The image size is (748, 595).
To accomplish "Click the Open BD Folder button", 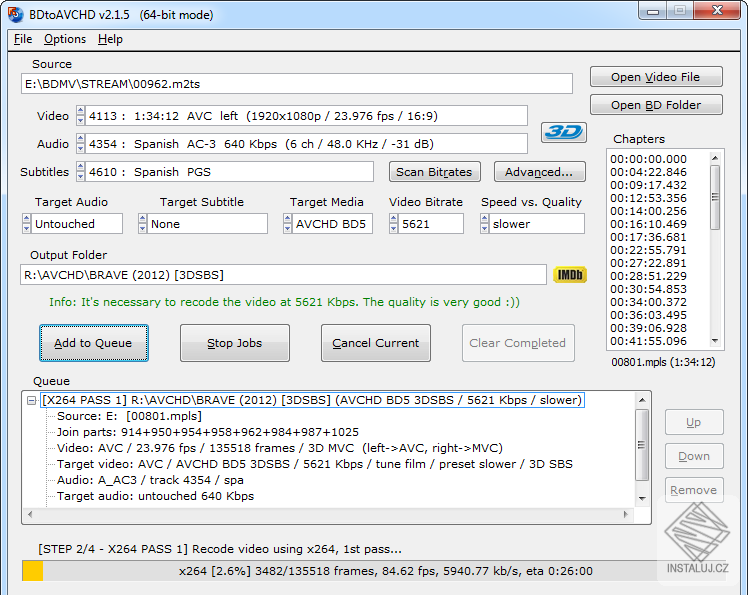I will [x=656, y=105].
